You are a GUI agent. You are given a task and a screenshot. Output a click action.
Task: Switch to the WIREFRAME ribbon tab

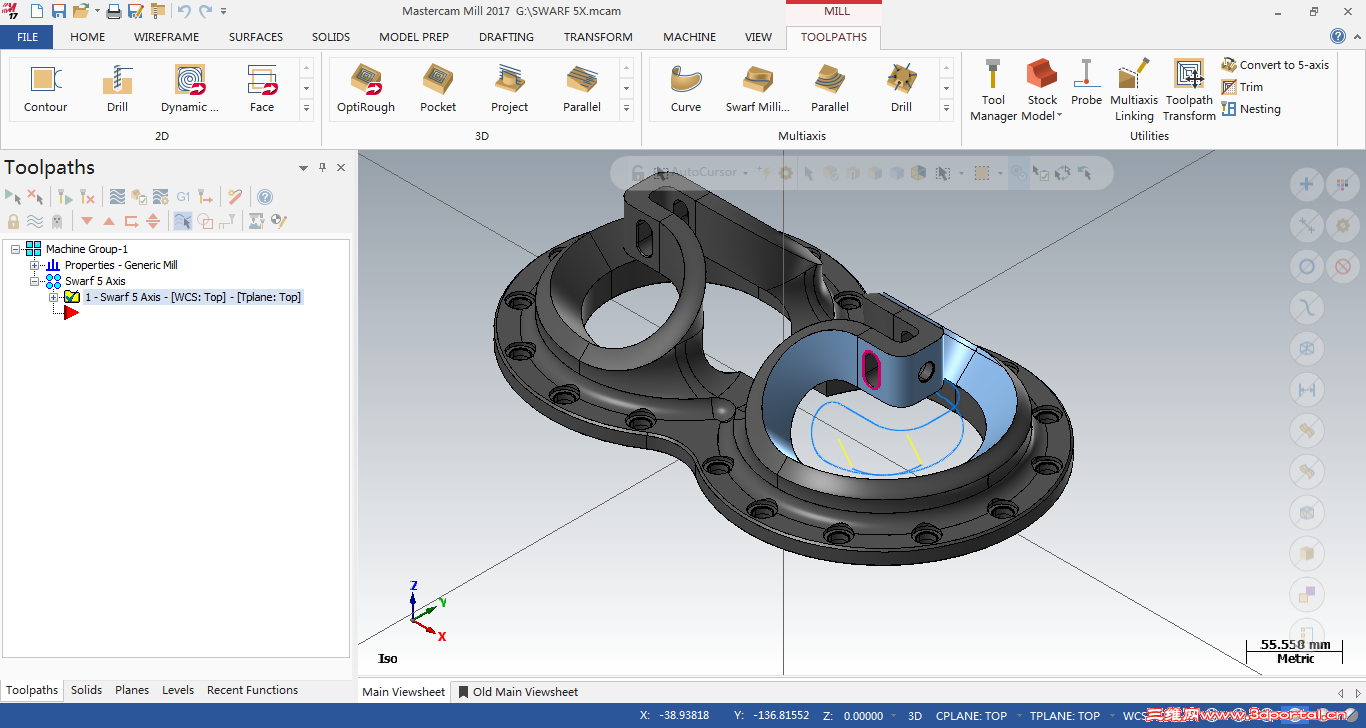pos(166,37)
